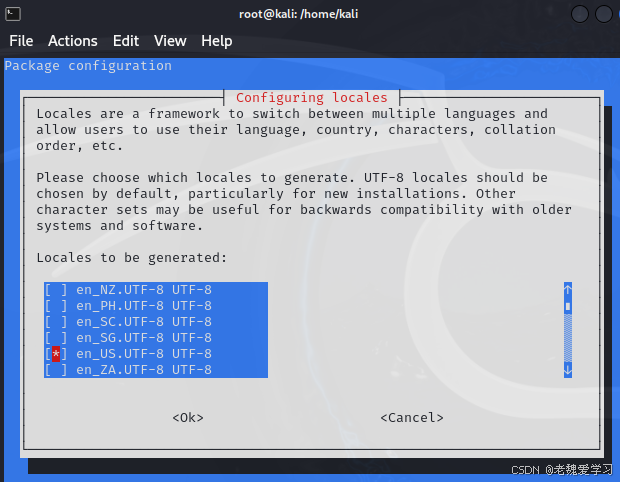Open the File menu
The width and height of the screenshot is (620, 482).
[21, 41]
